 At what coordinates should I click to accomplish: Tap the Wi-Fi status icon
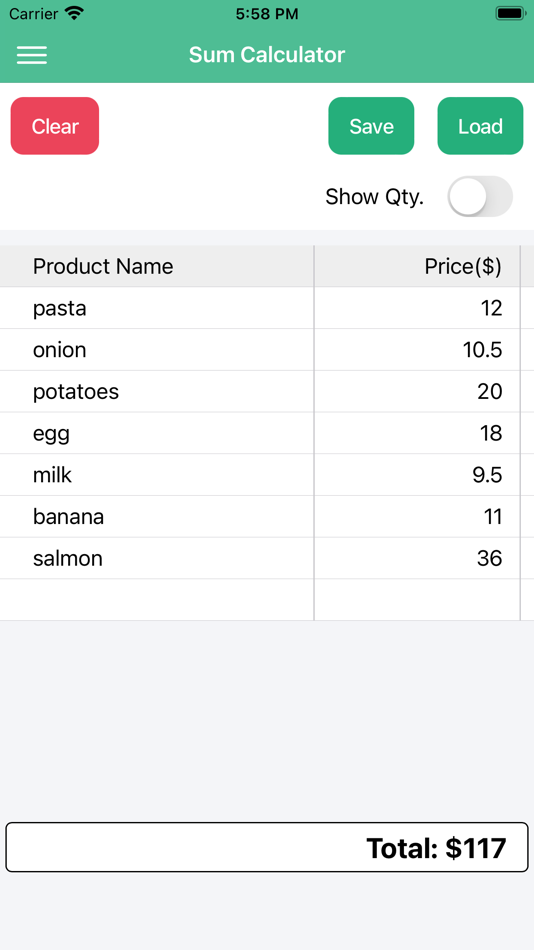click(75, 13)
